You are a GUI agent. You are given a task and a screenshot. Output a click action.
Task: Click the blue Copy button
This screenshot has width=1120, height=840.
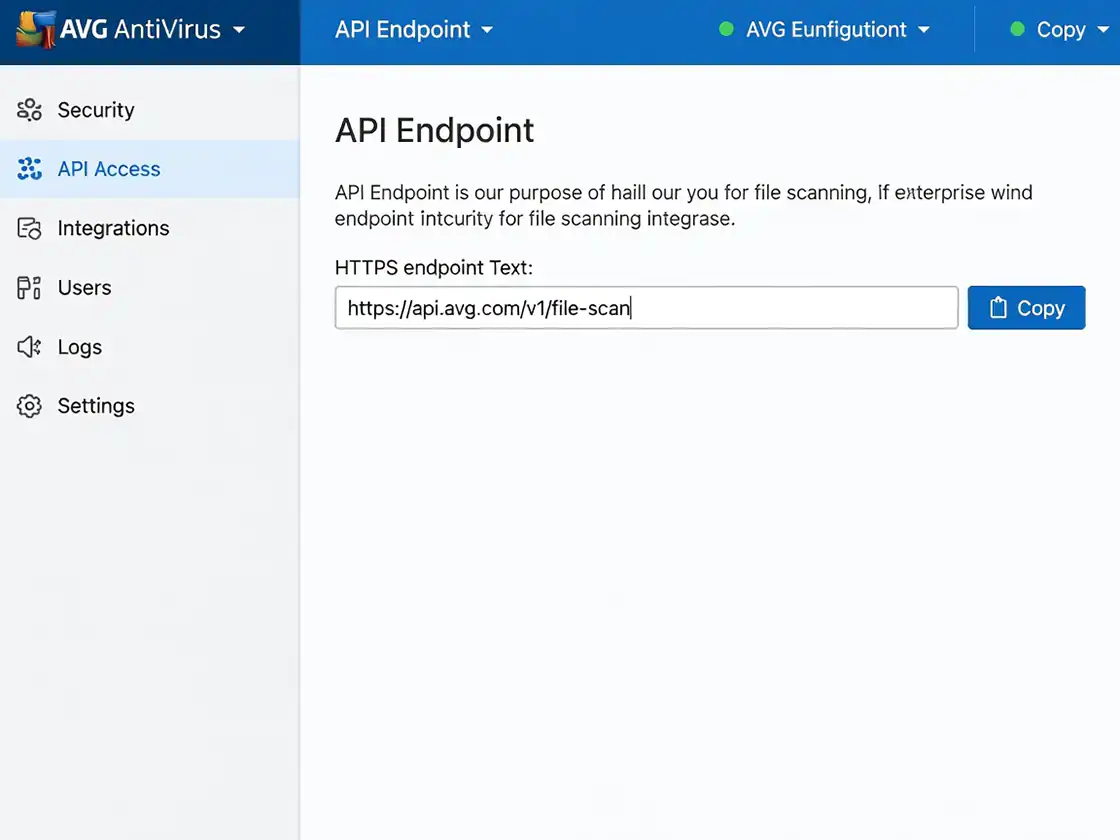(1026, 308)
